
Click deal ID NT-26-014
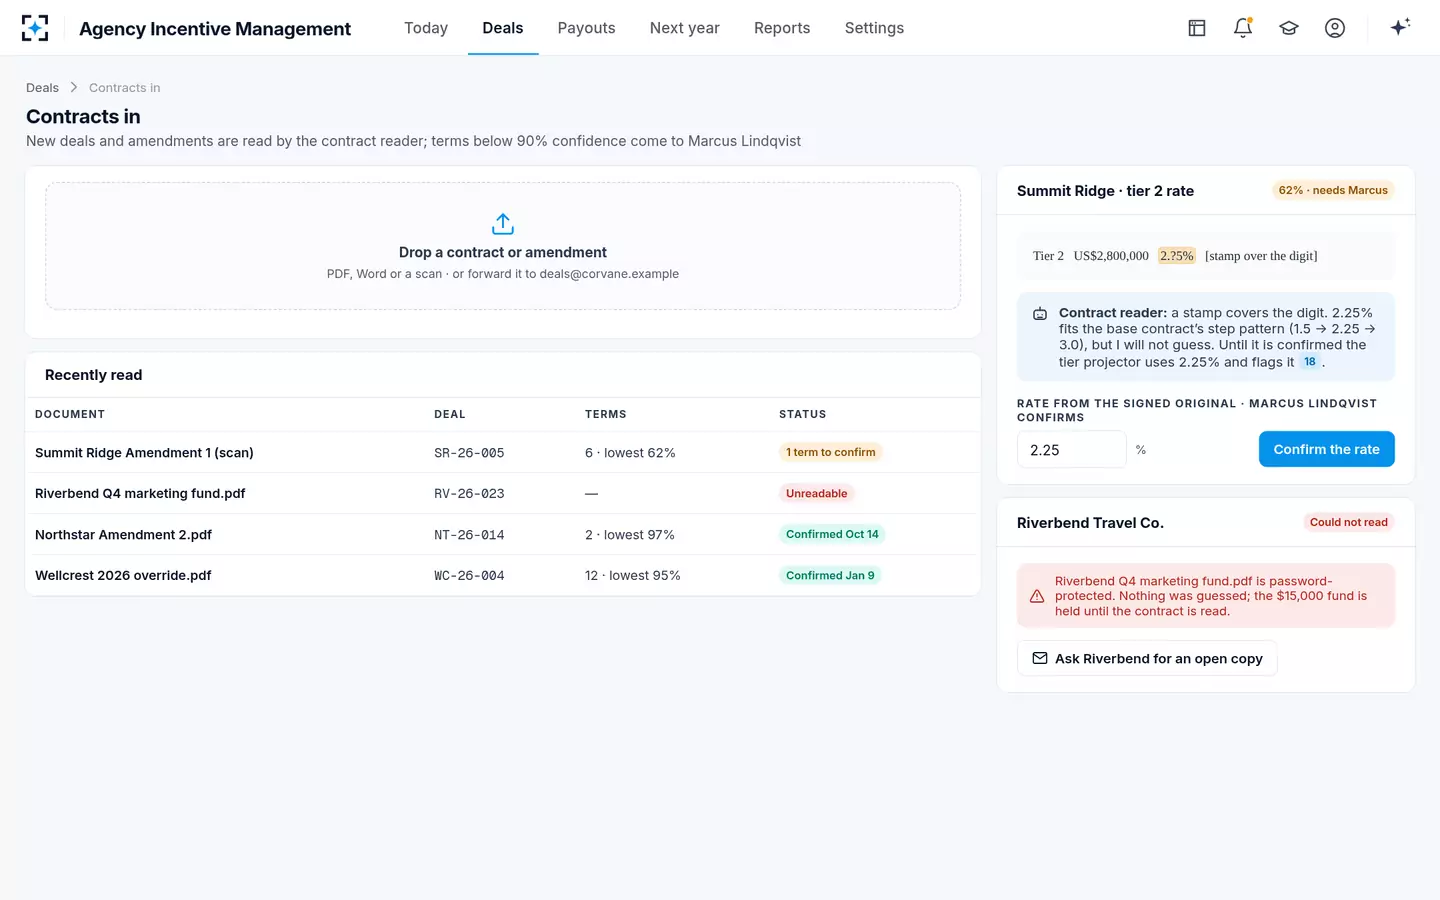tap(469, 535)
